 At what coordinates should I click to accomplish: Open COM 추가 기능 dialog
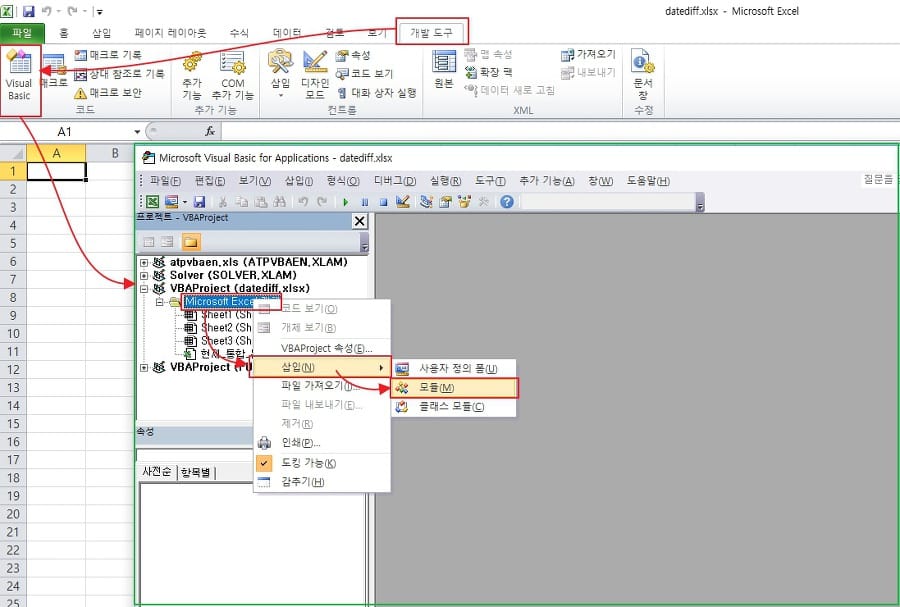[232, 76]
